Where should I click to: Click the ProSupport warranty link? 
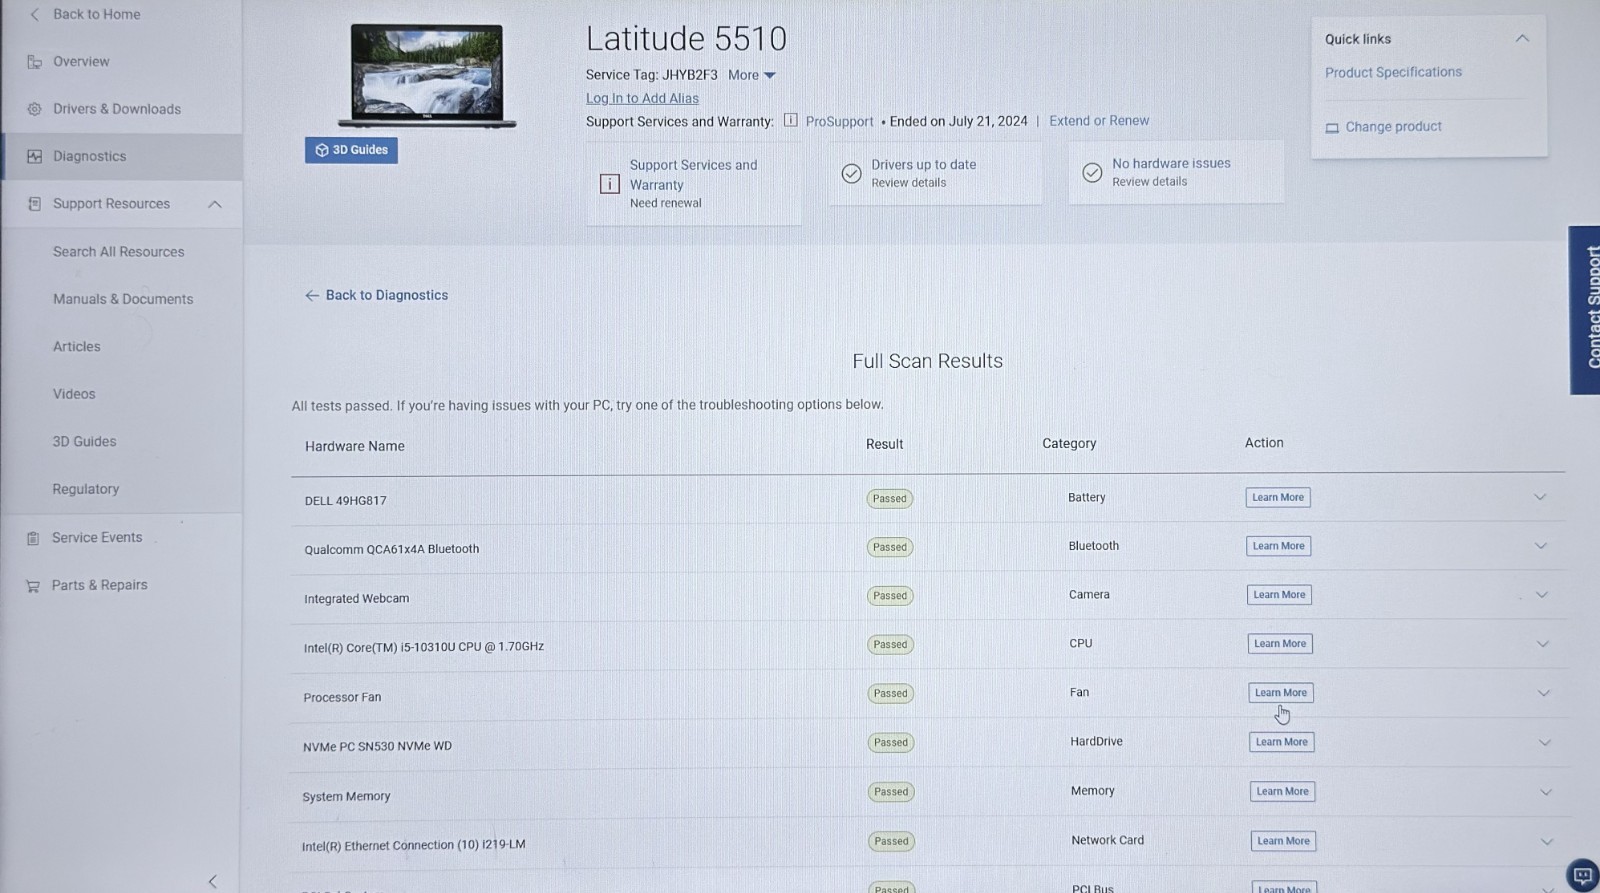coord(839,121)
